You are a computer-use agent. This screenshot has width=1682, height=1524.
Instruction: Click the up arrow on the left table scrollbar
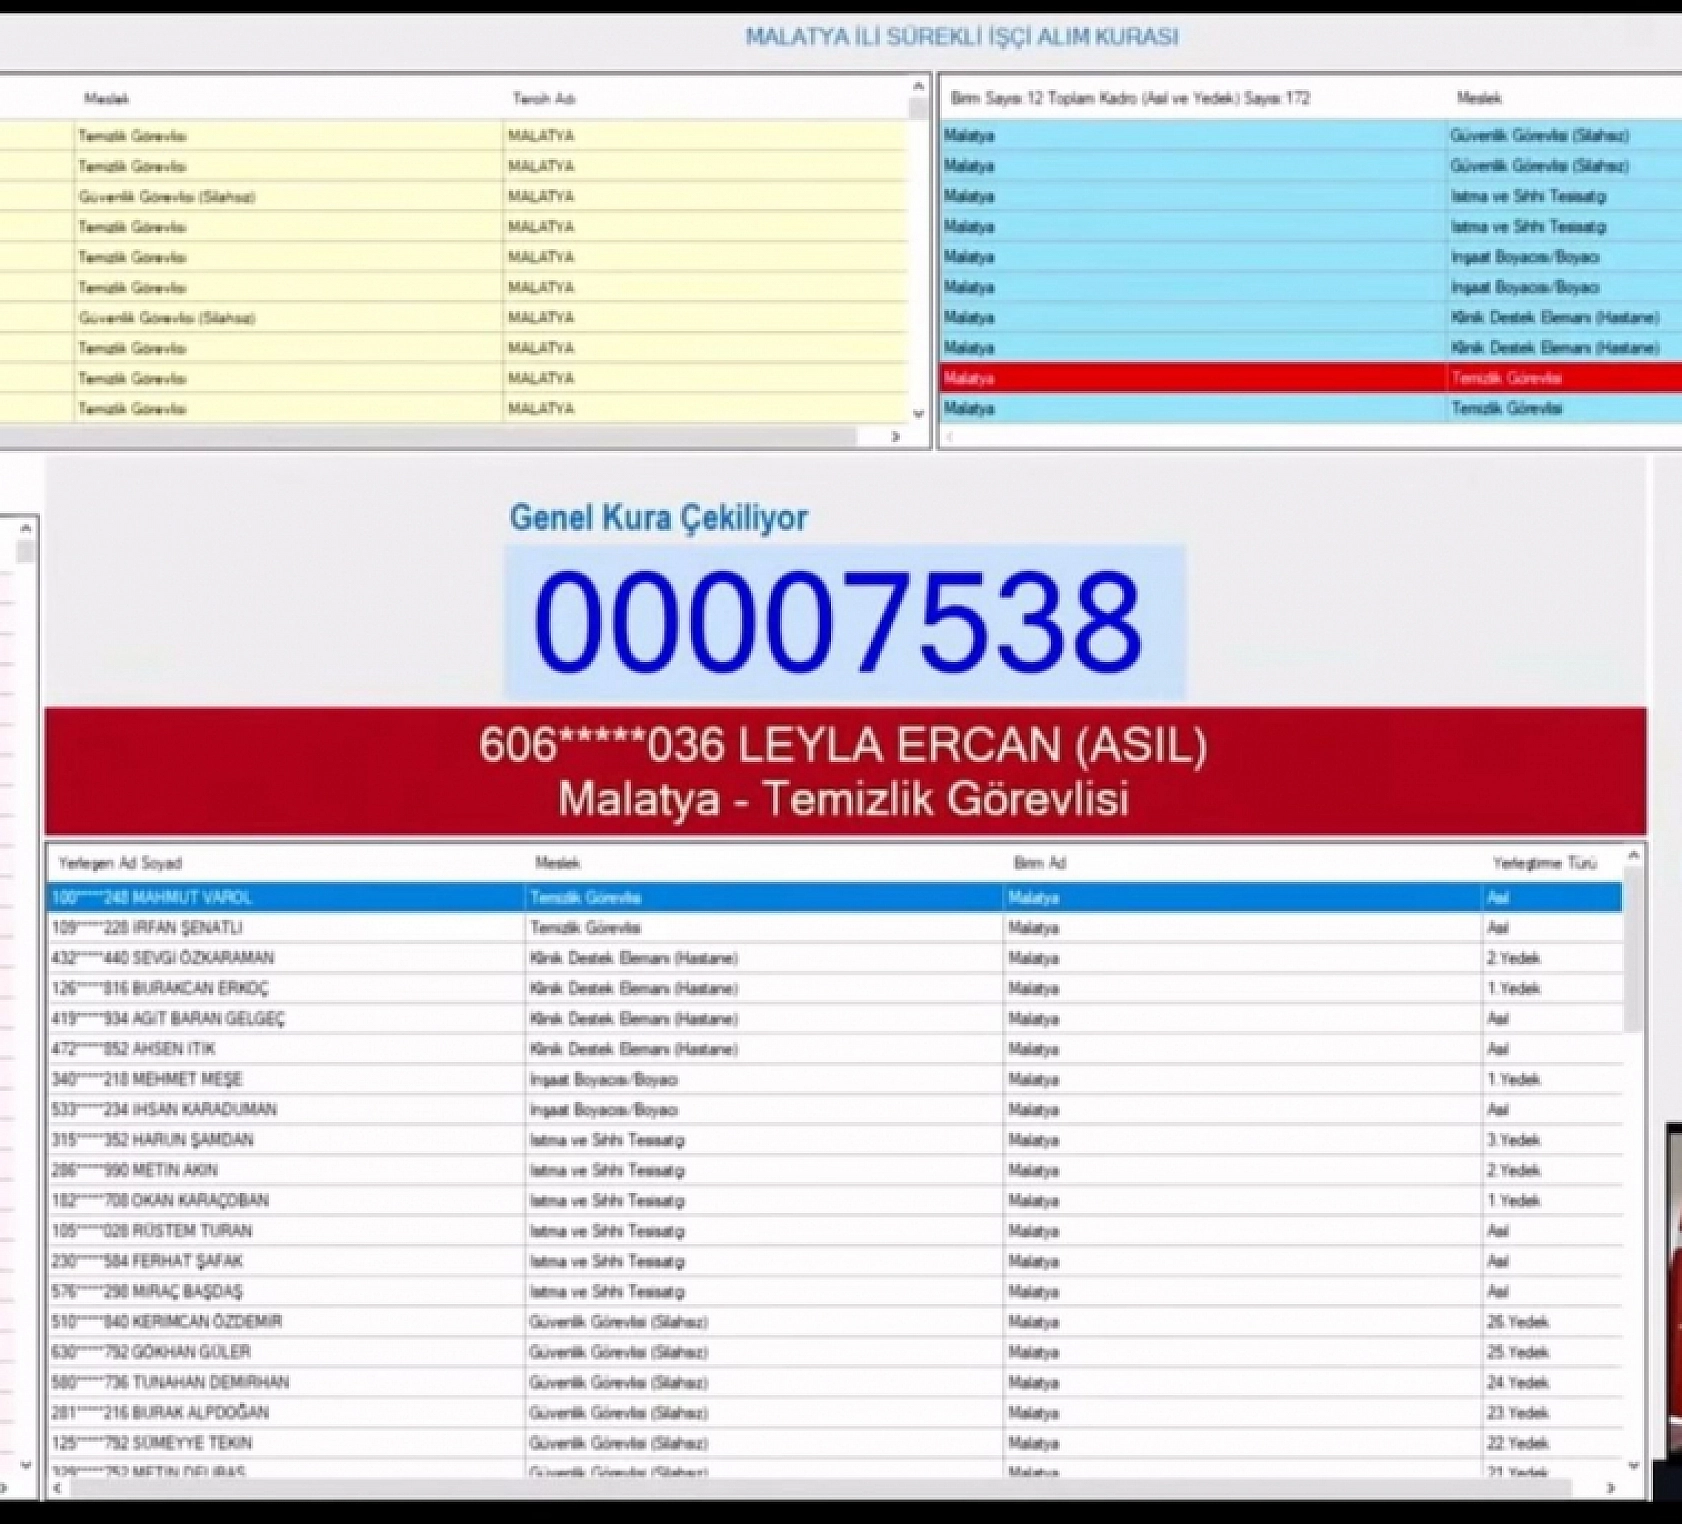pos(919,86)
